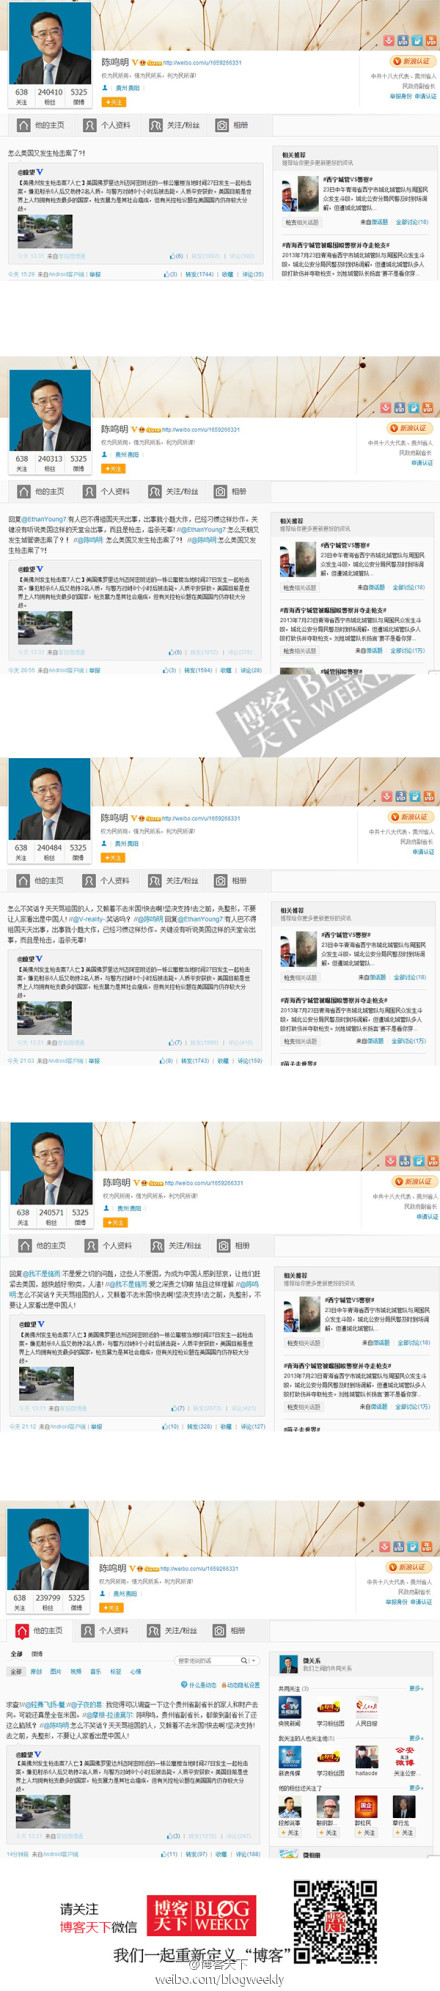
Task: Click 新浪认证 badge in the 239799 fans screenshot
Action: 409,1567
